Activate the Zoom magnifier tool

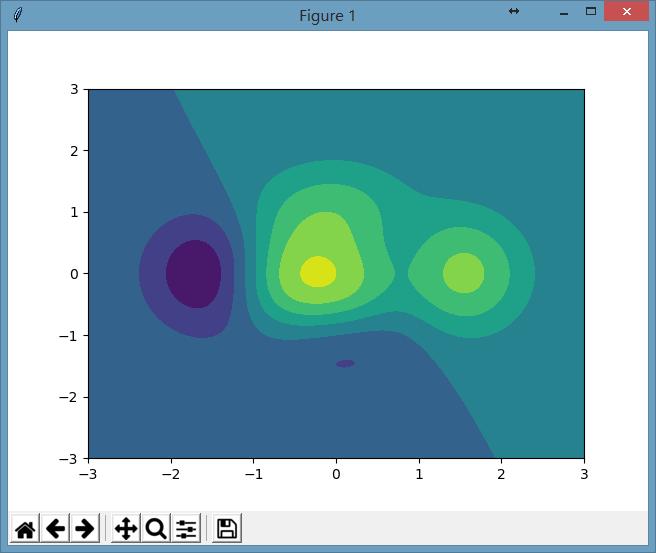tap(156, 528)
